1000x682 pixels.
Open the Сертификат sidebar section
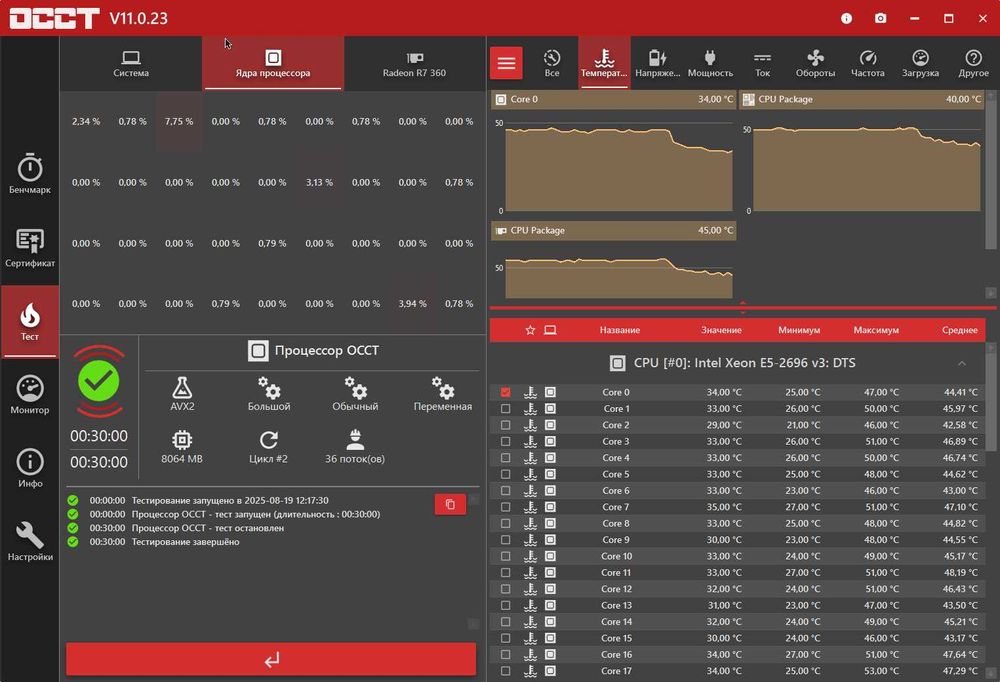point(29,248)
